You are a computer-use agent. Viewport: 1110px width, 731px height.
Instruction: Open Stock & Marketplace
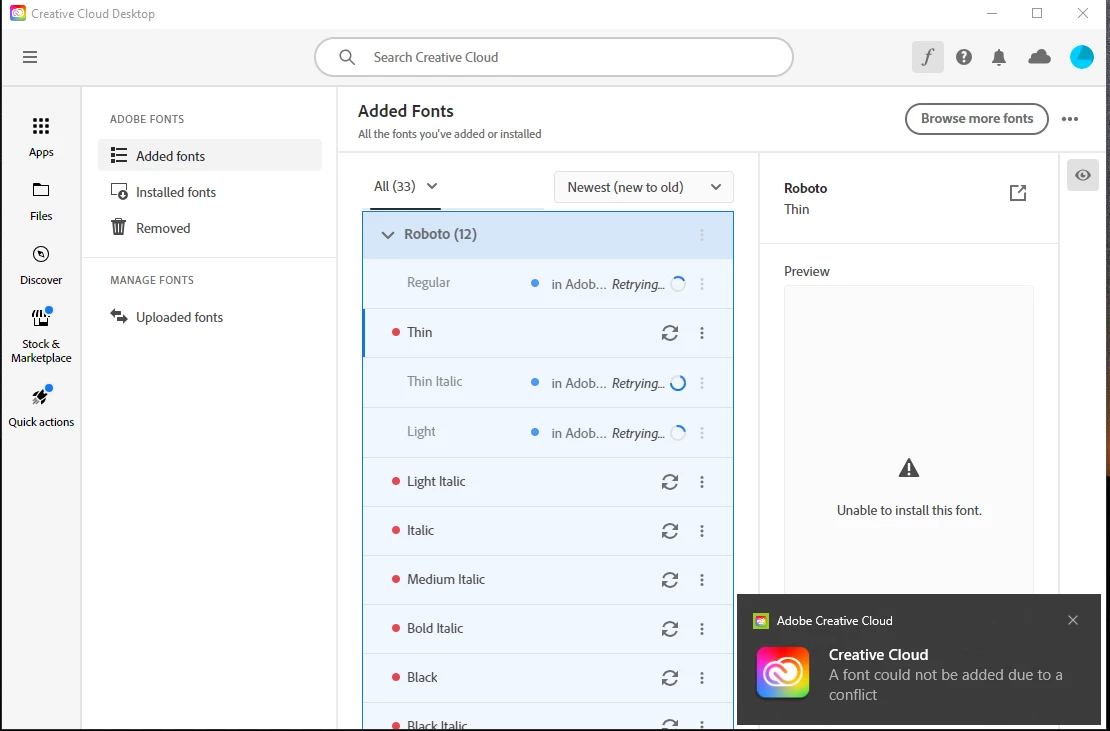tap(41, 335)
